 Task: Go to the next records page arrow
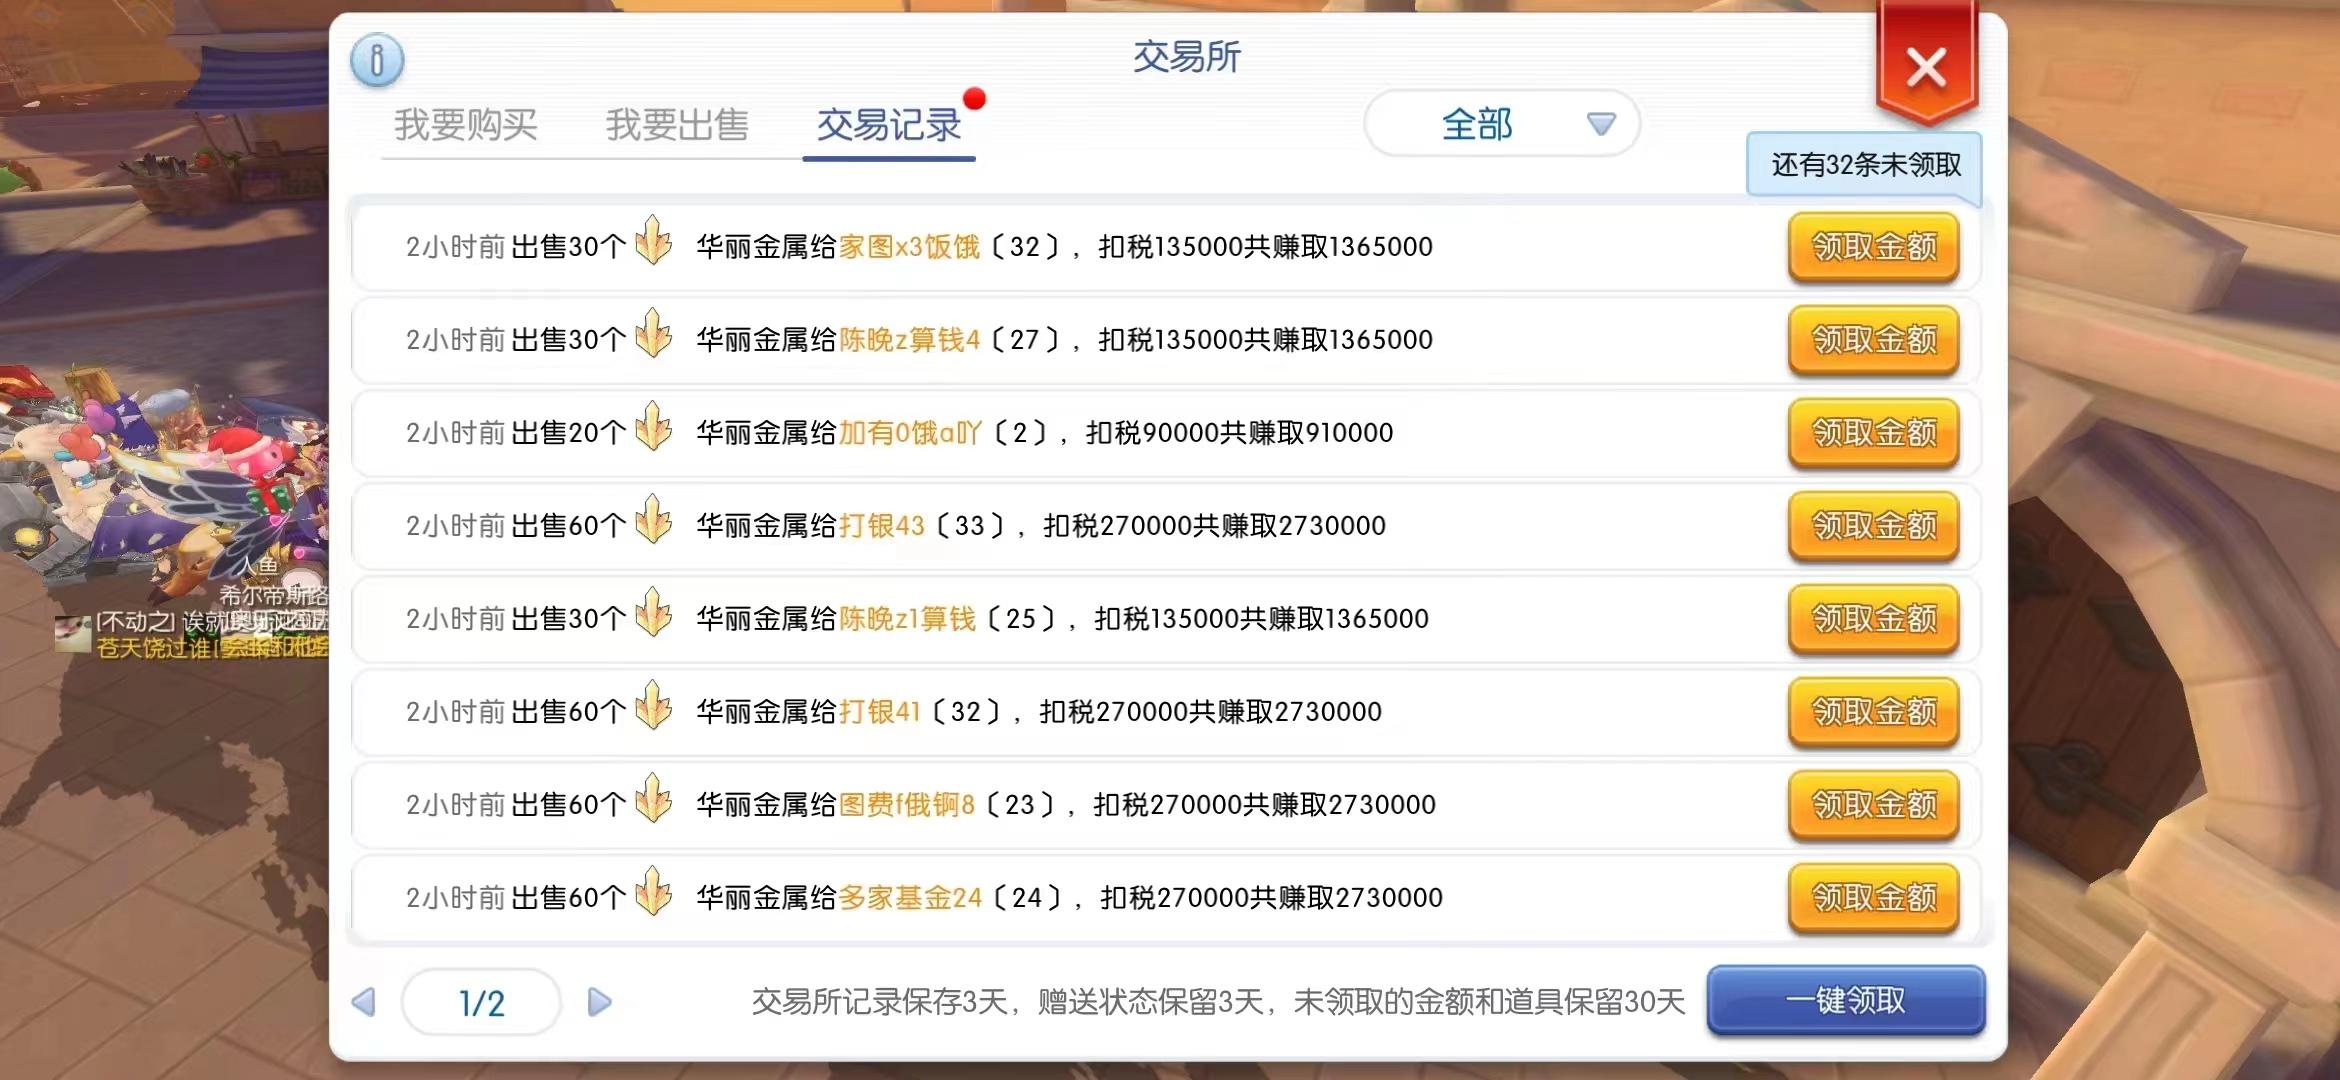click(x=599, y=1002)
